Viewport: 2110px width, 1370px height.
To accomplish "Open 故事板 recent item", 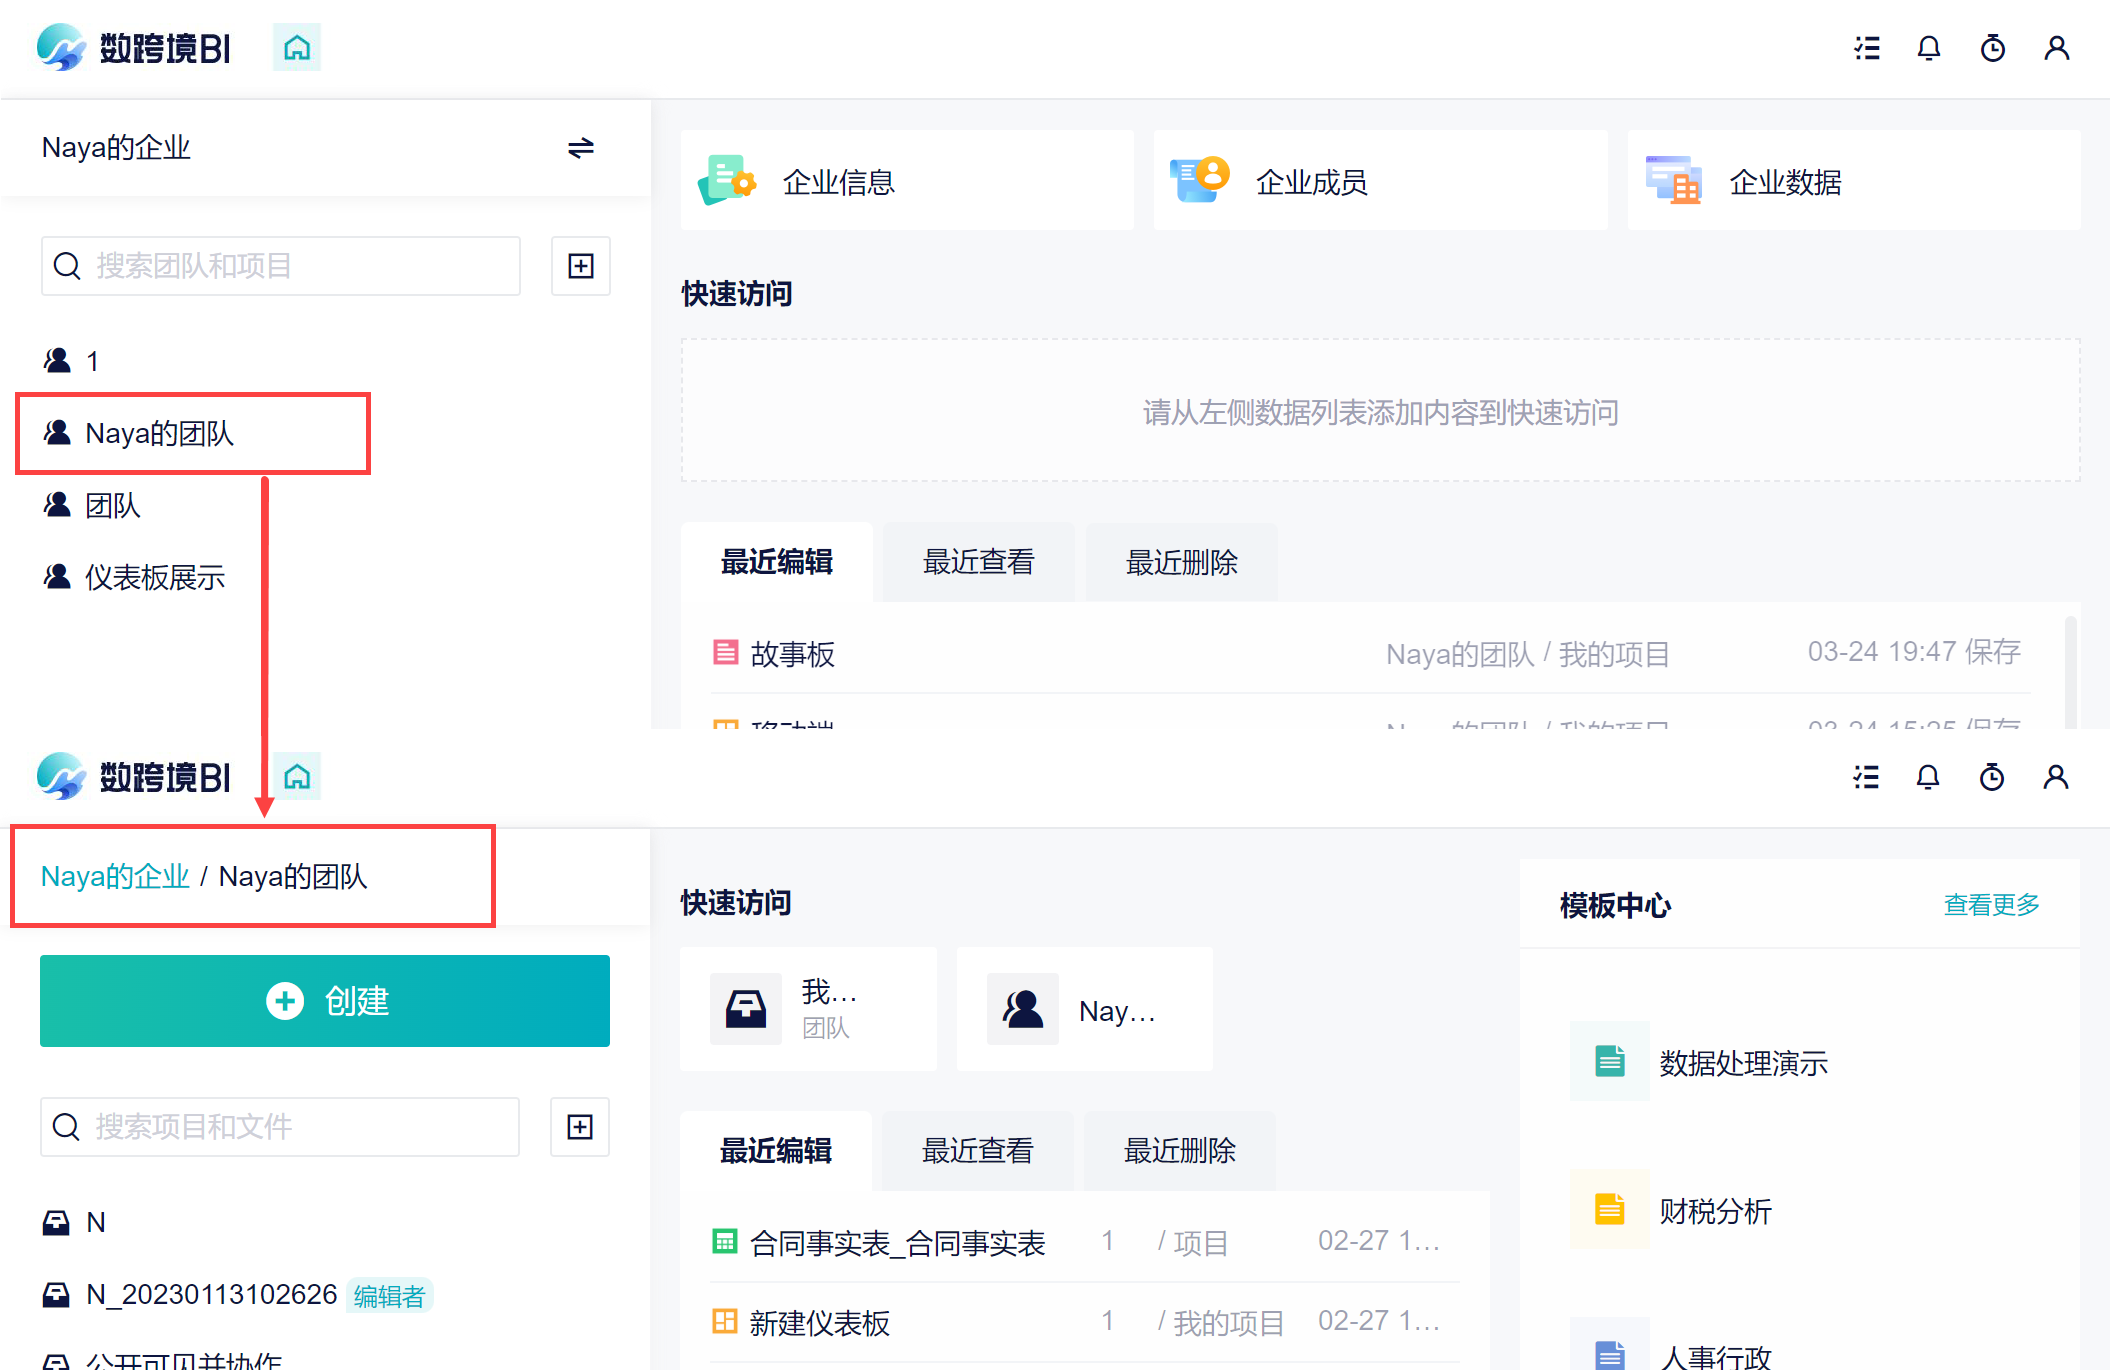I will point(1370,654).
